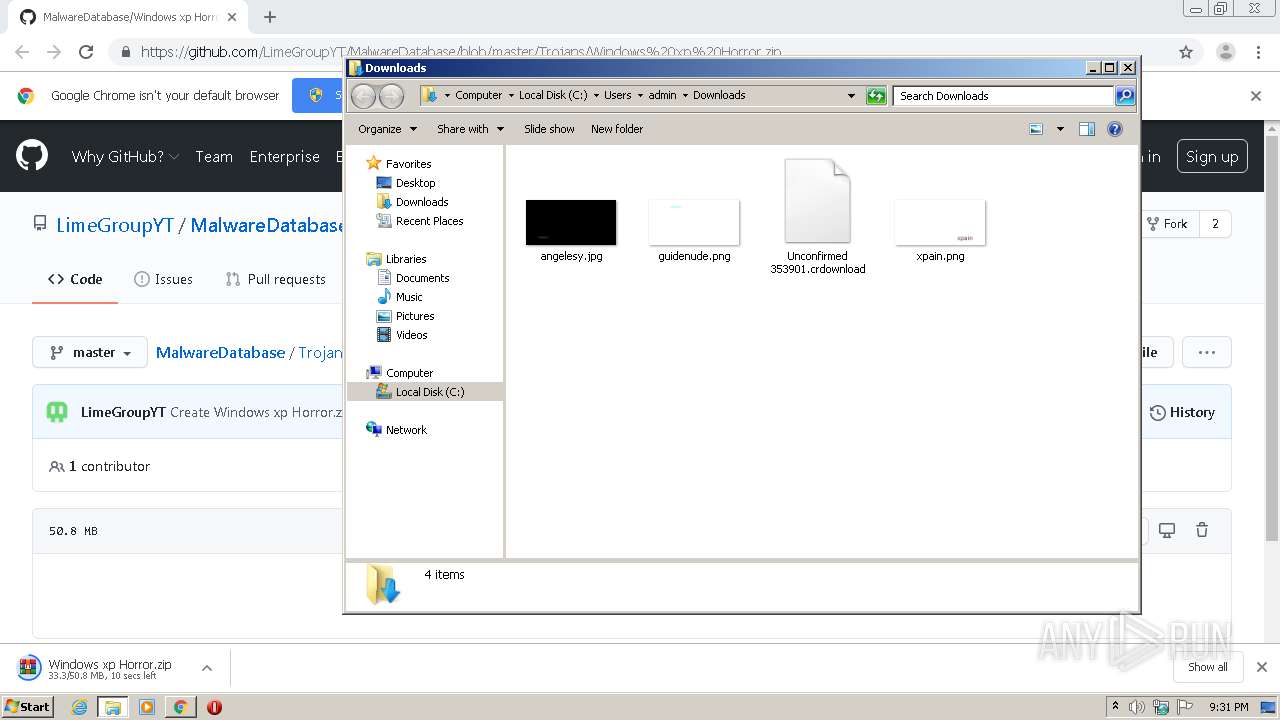Refresh the Downloads folder view

click(x=876, y=96)
